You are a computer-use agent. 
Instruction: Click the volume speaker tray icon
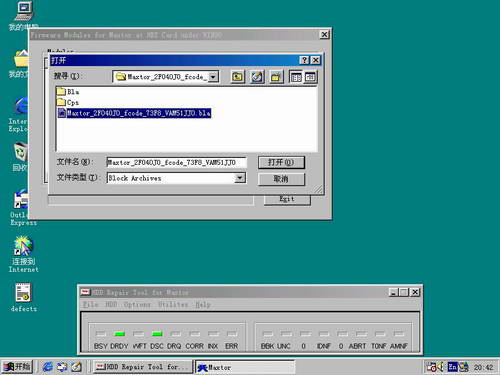point(441,367)
